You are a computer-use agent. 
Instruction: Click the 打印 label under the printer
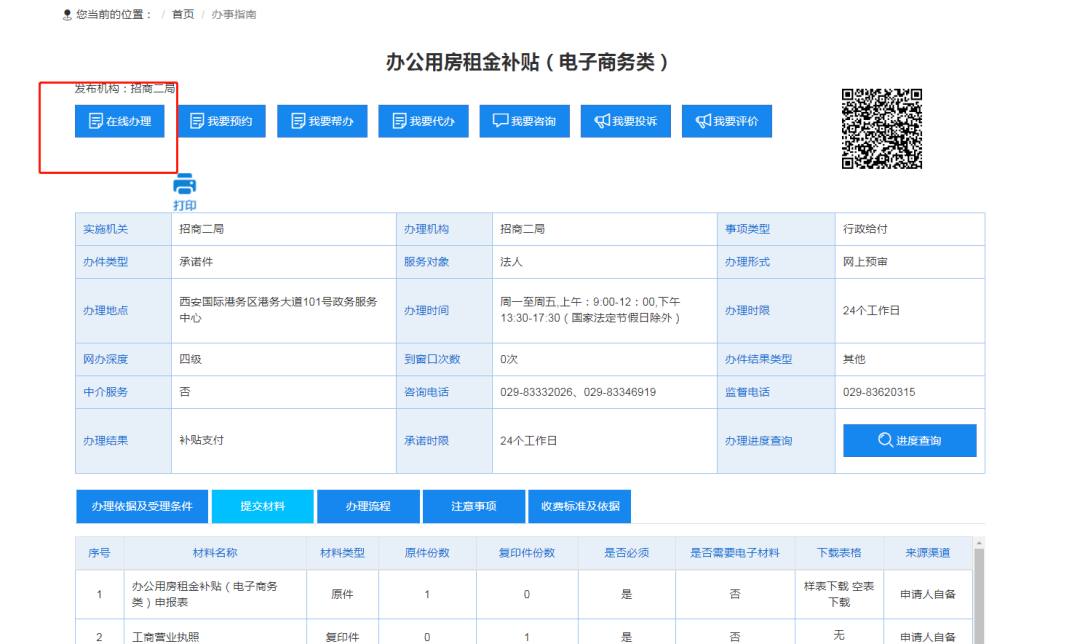tap(185, 205)
